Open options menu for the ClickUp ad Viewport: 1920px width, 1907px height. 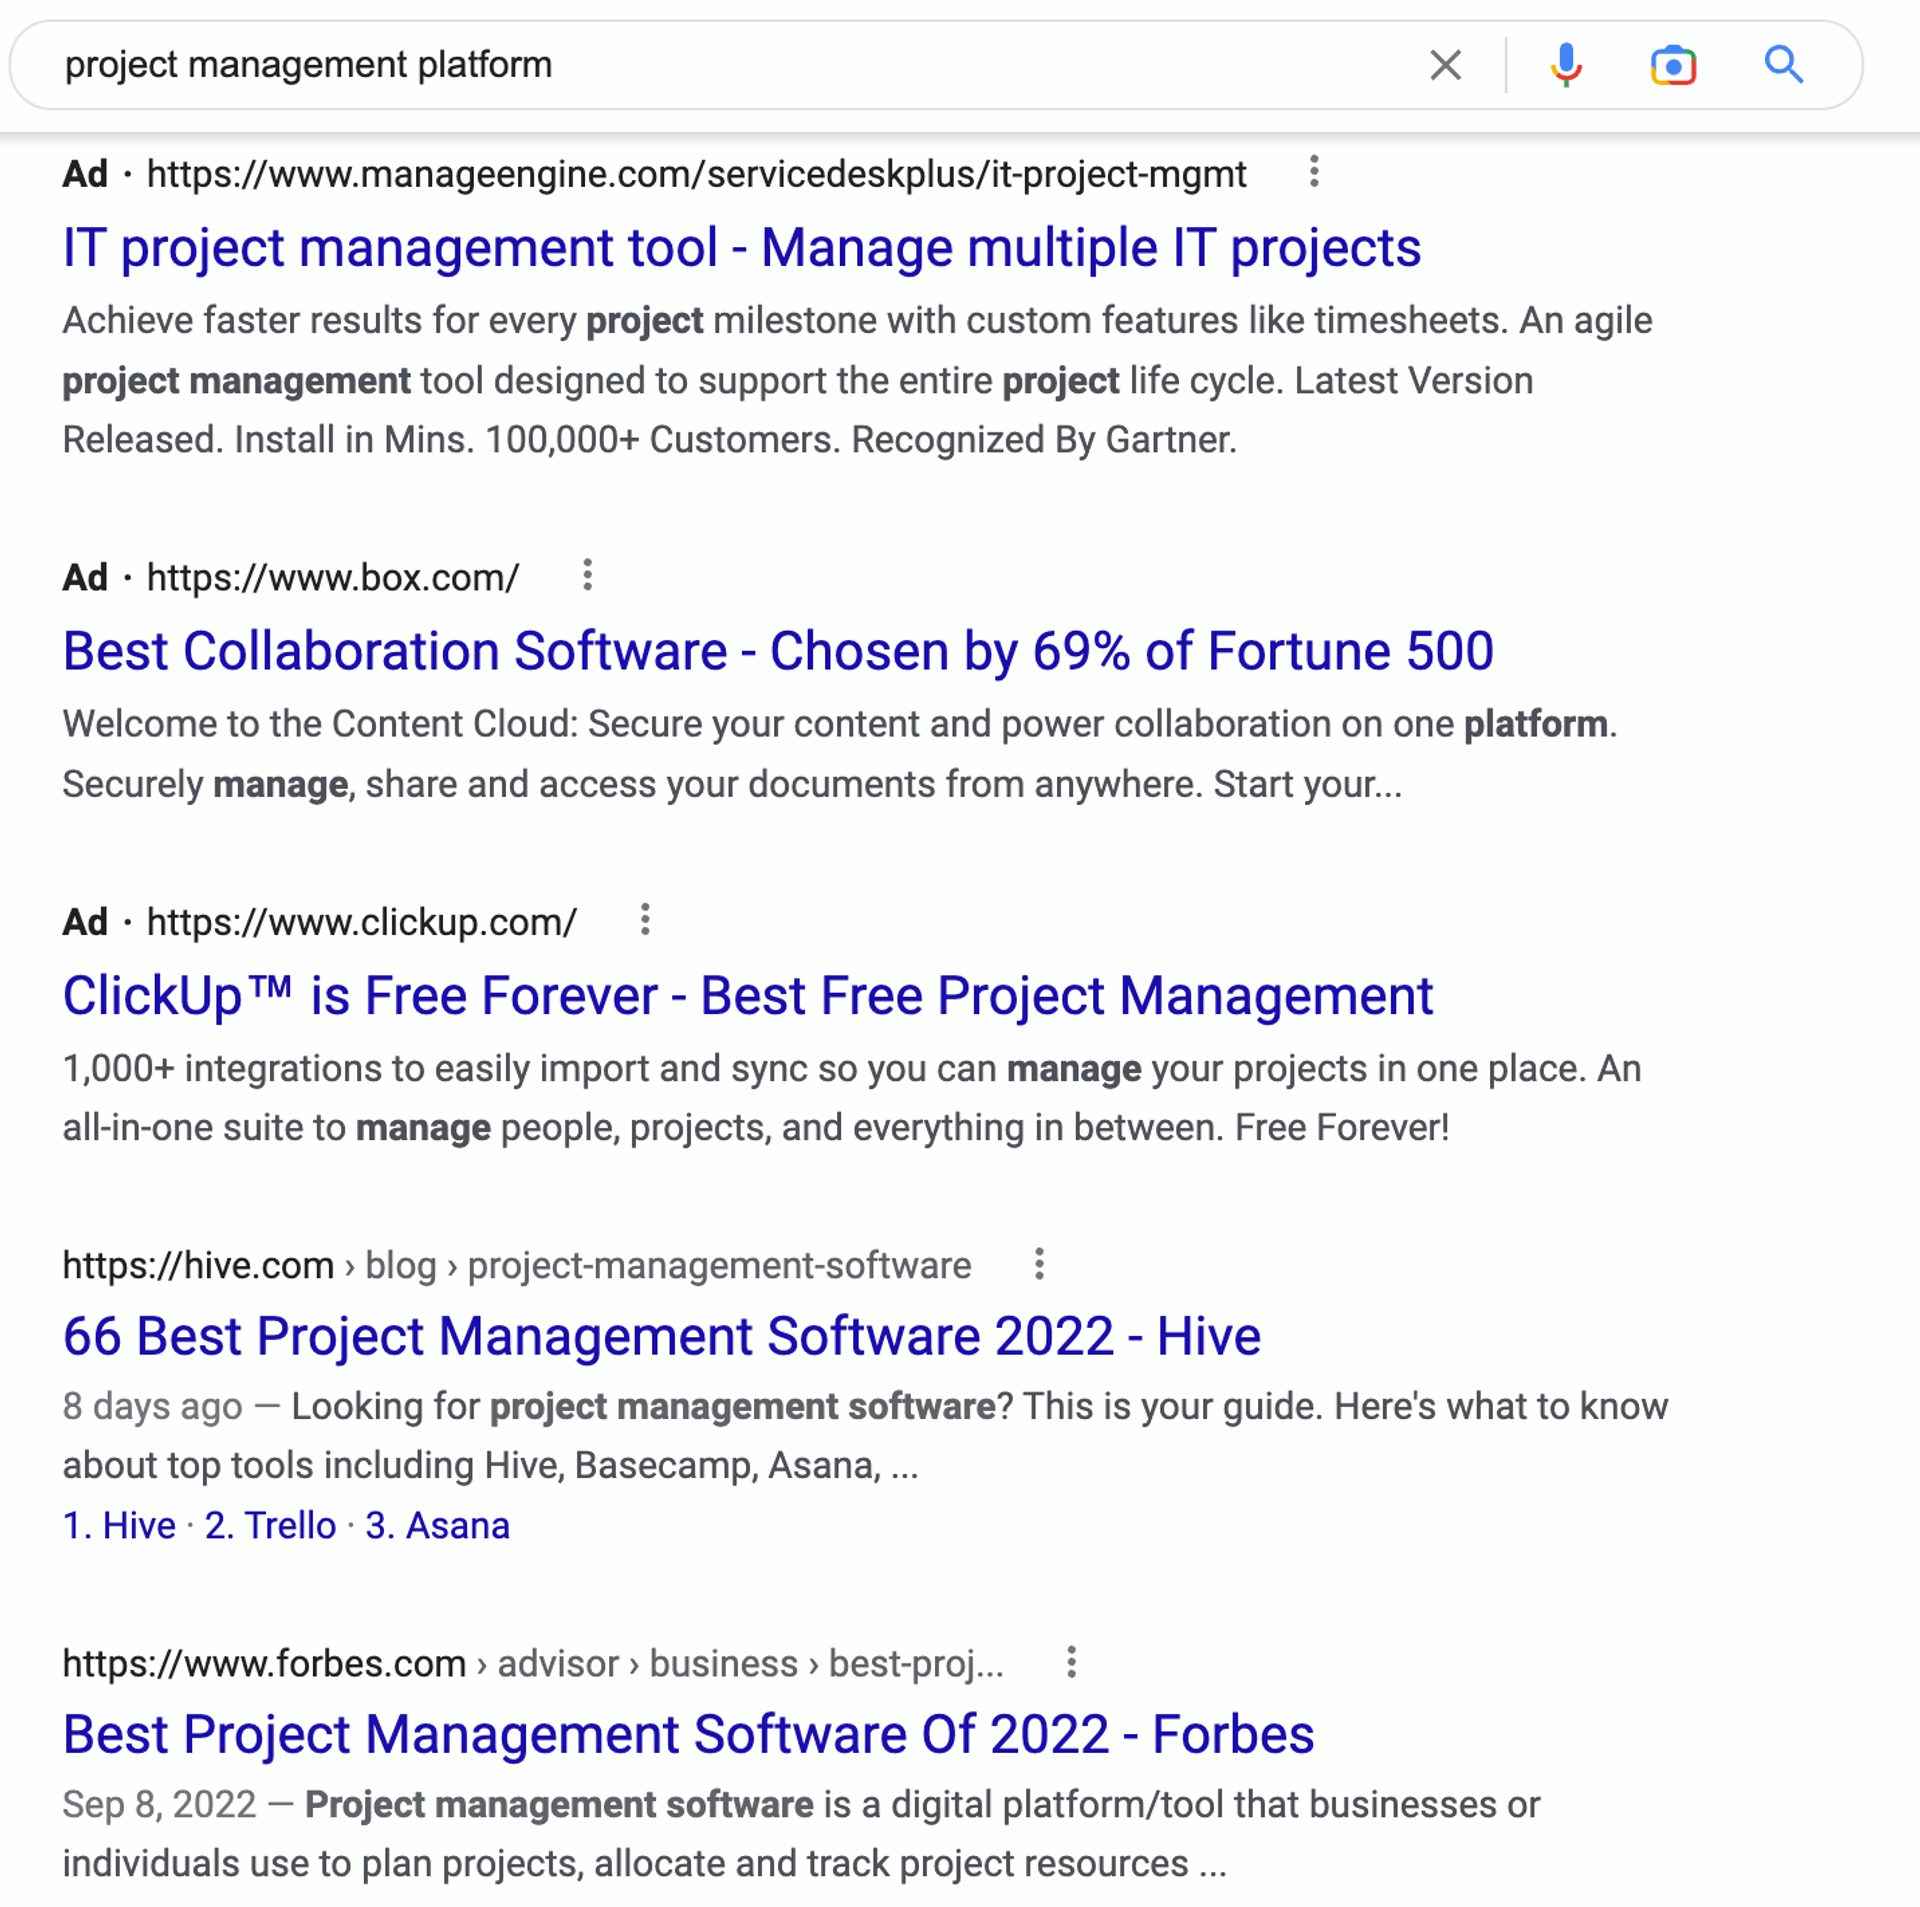click(x=644, y=921)
